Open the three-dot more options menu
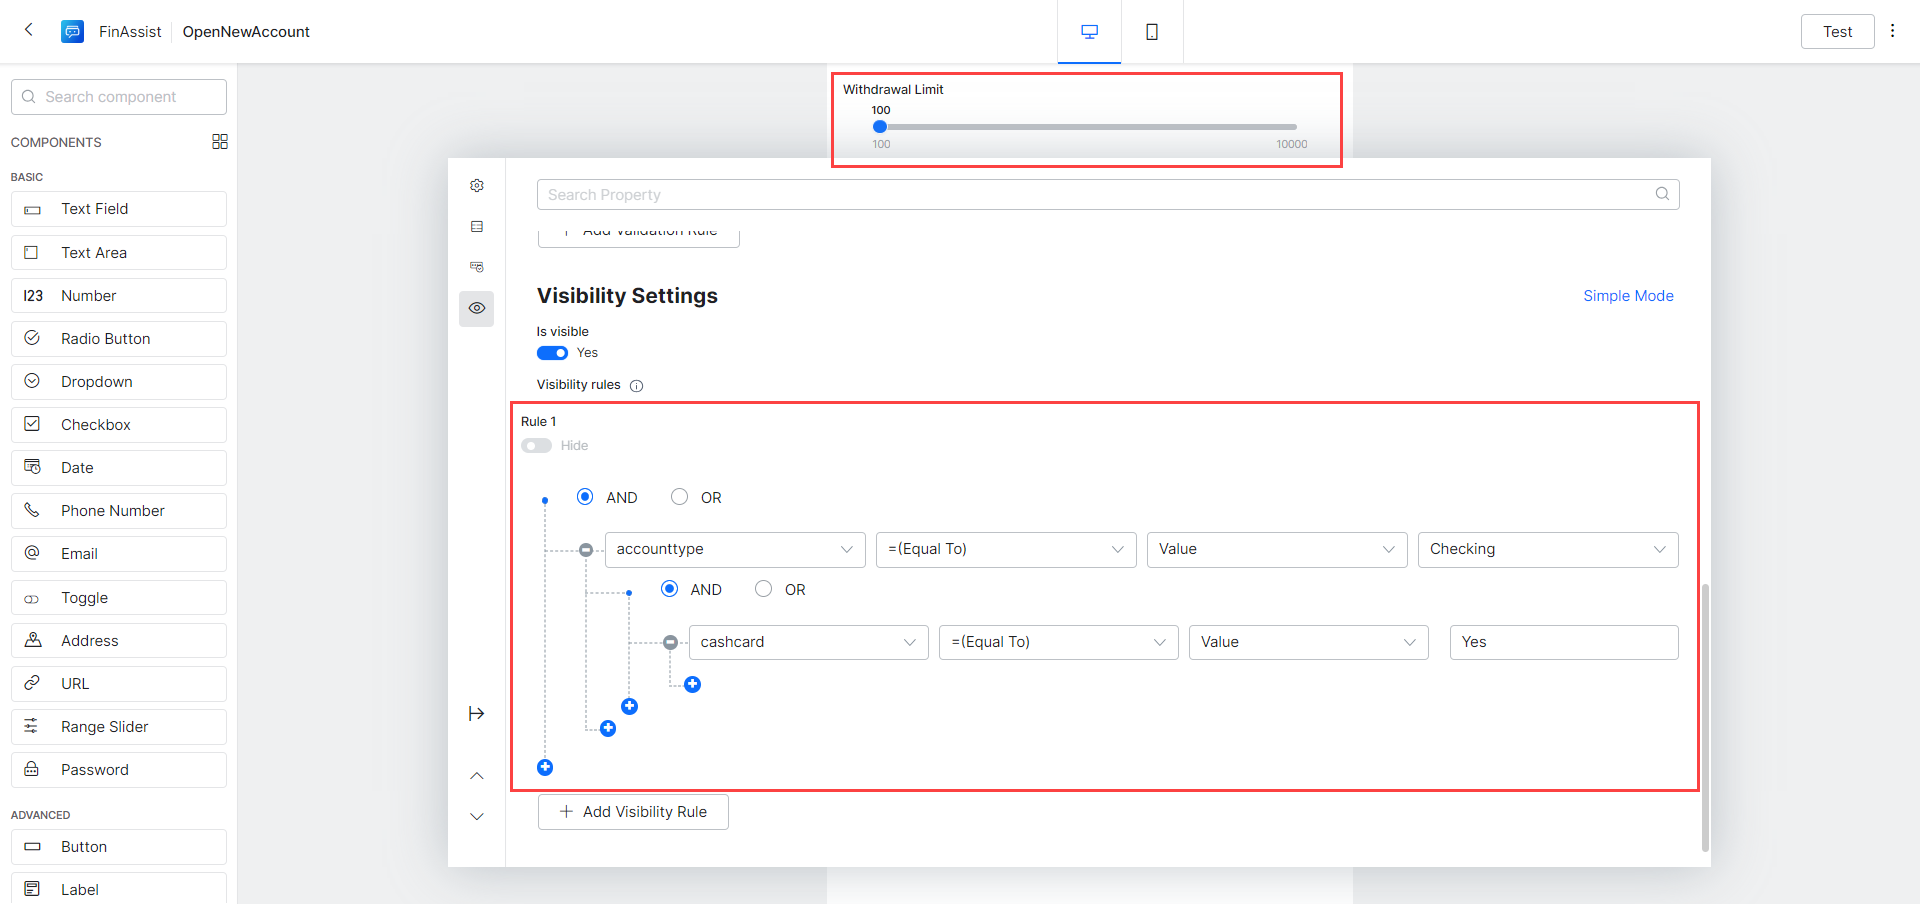Screen dimensions: 1920x904 click(x=1892, y=31)
